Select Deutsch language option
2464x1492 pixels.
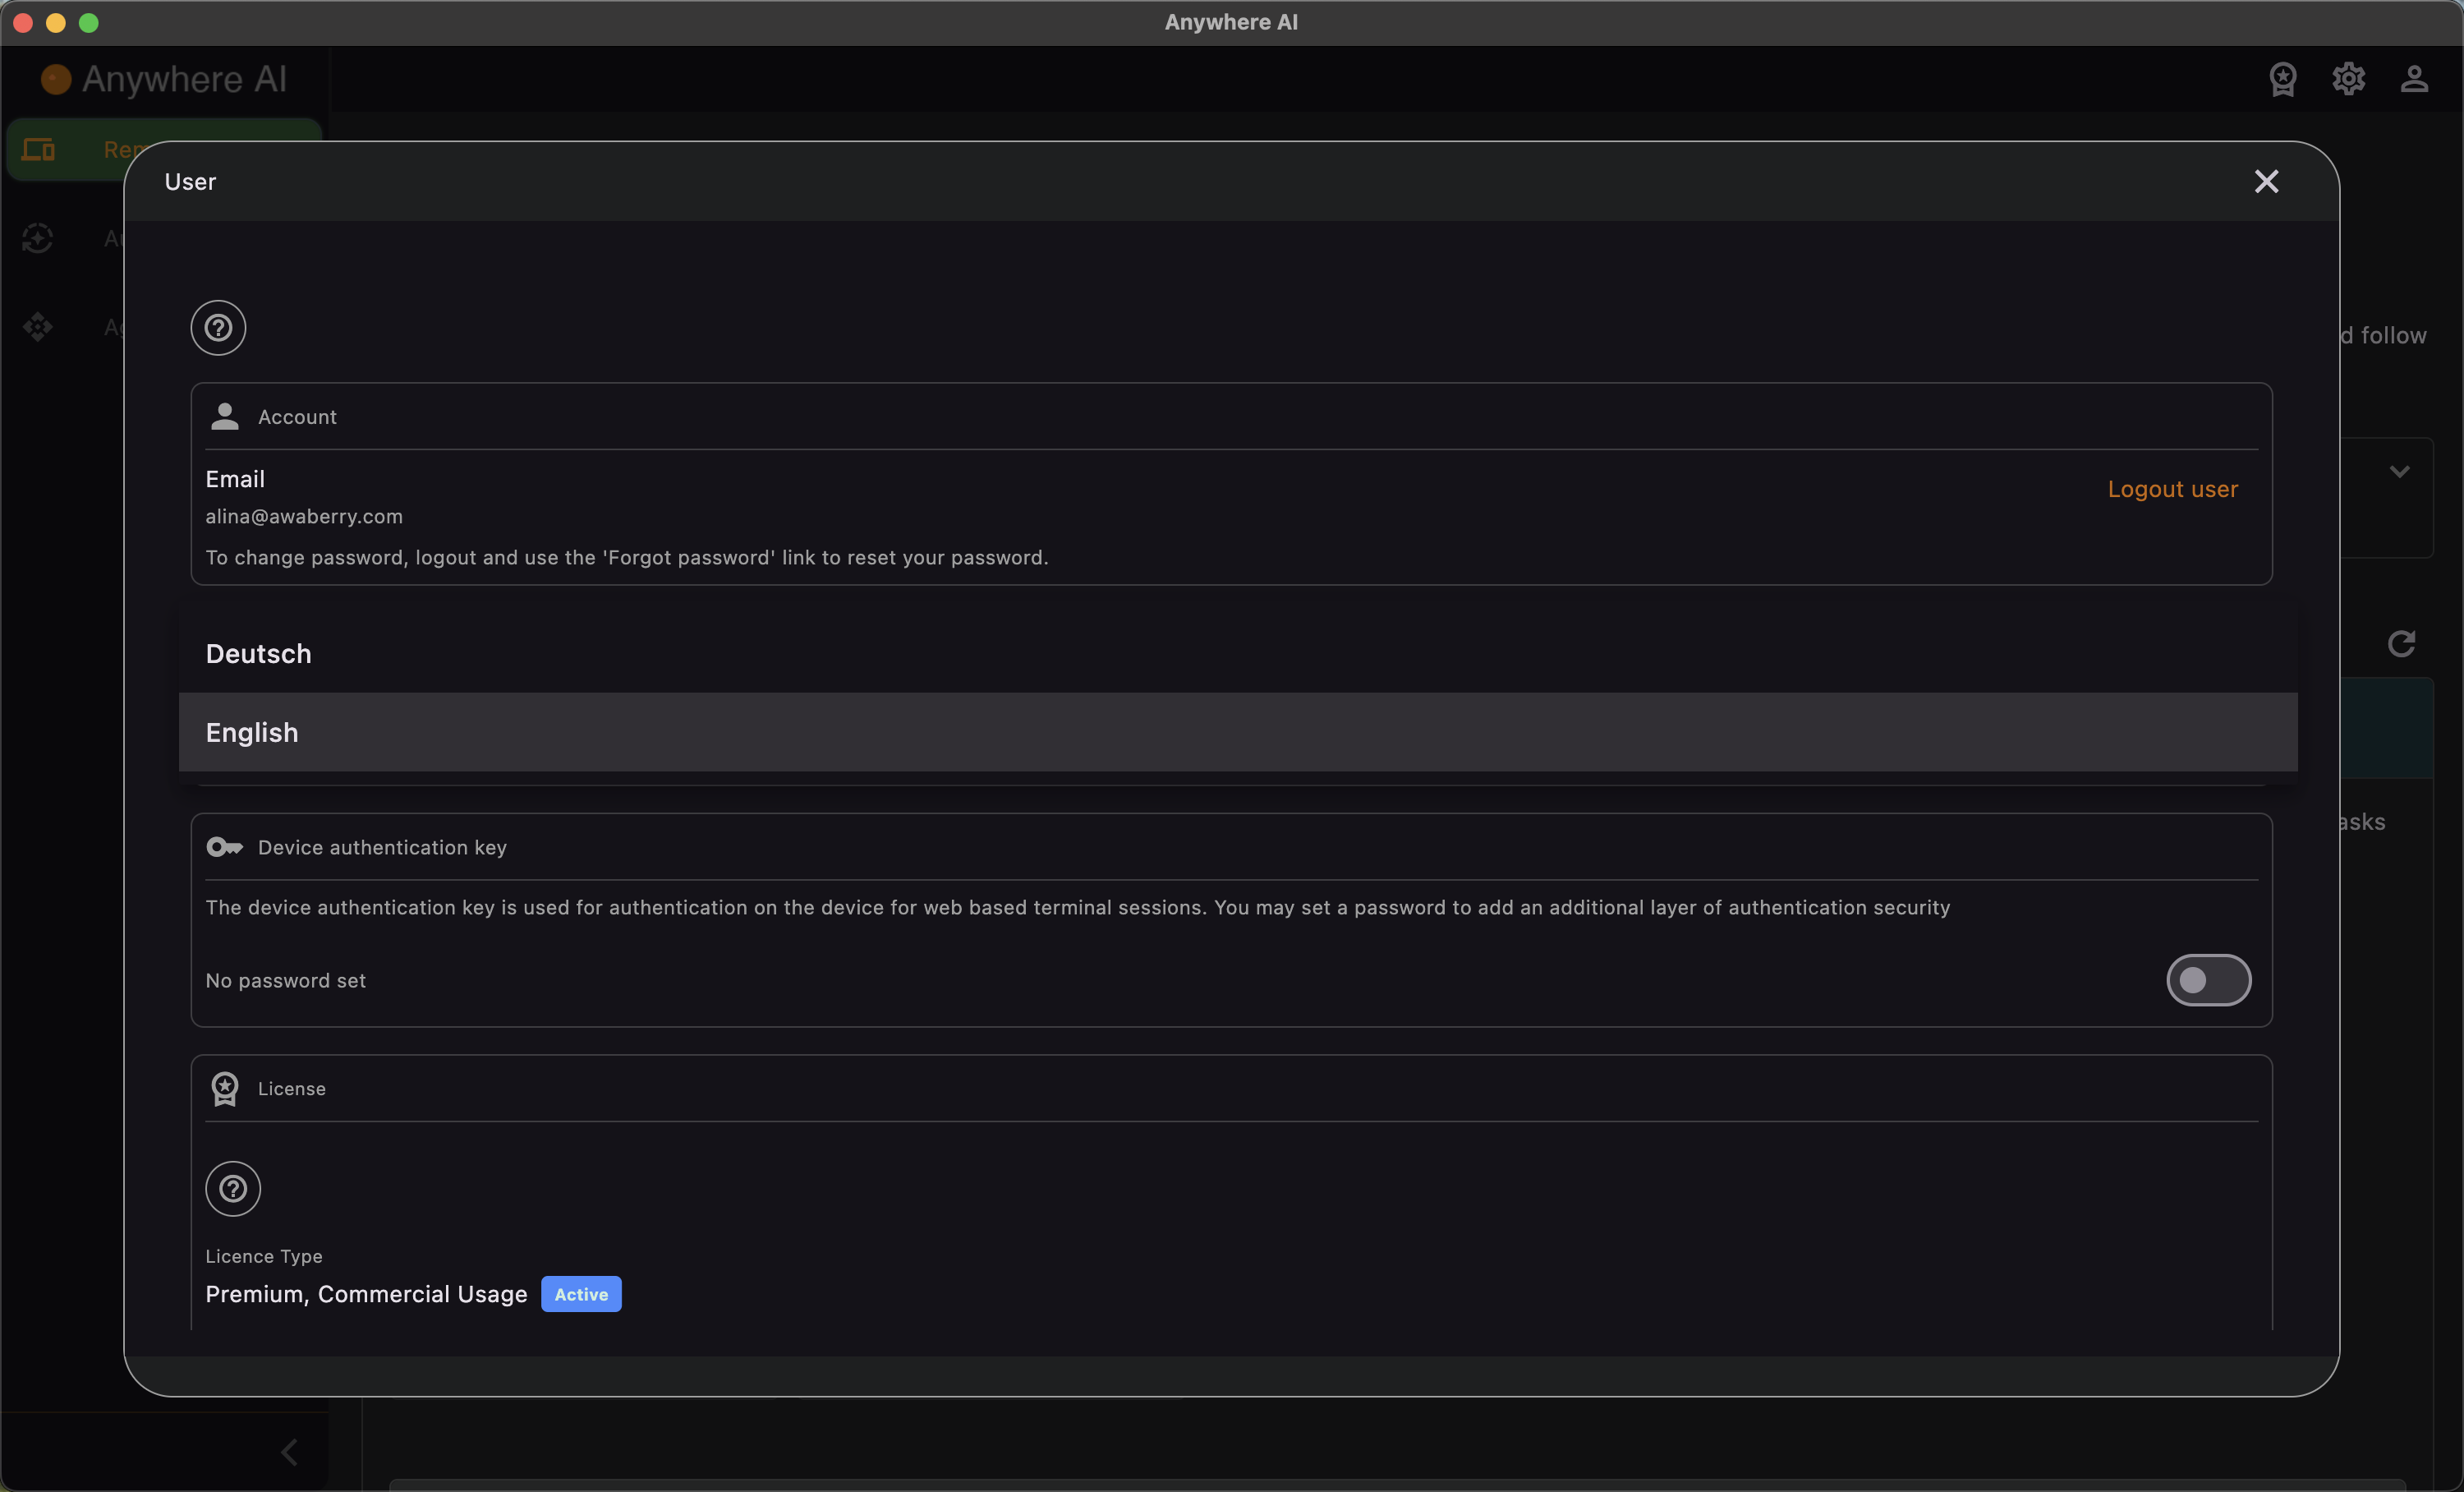pos(1238,654)
